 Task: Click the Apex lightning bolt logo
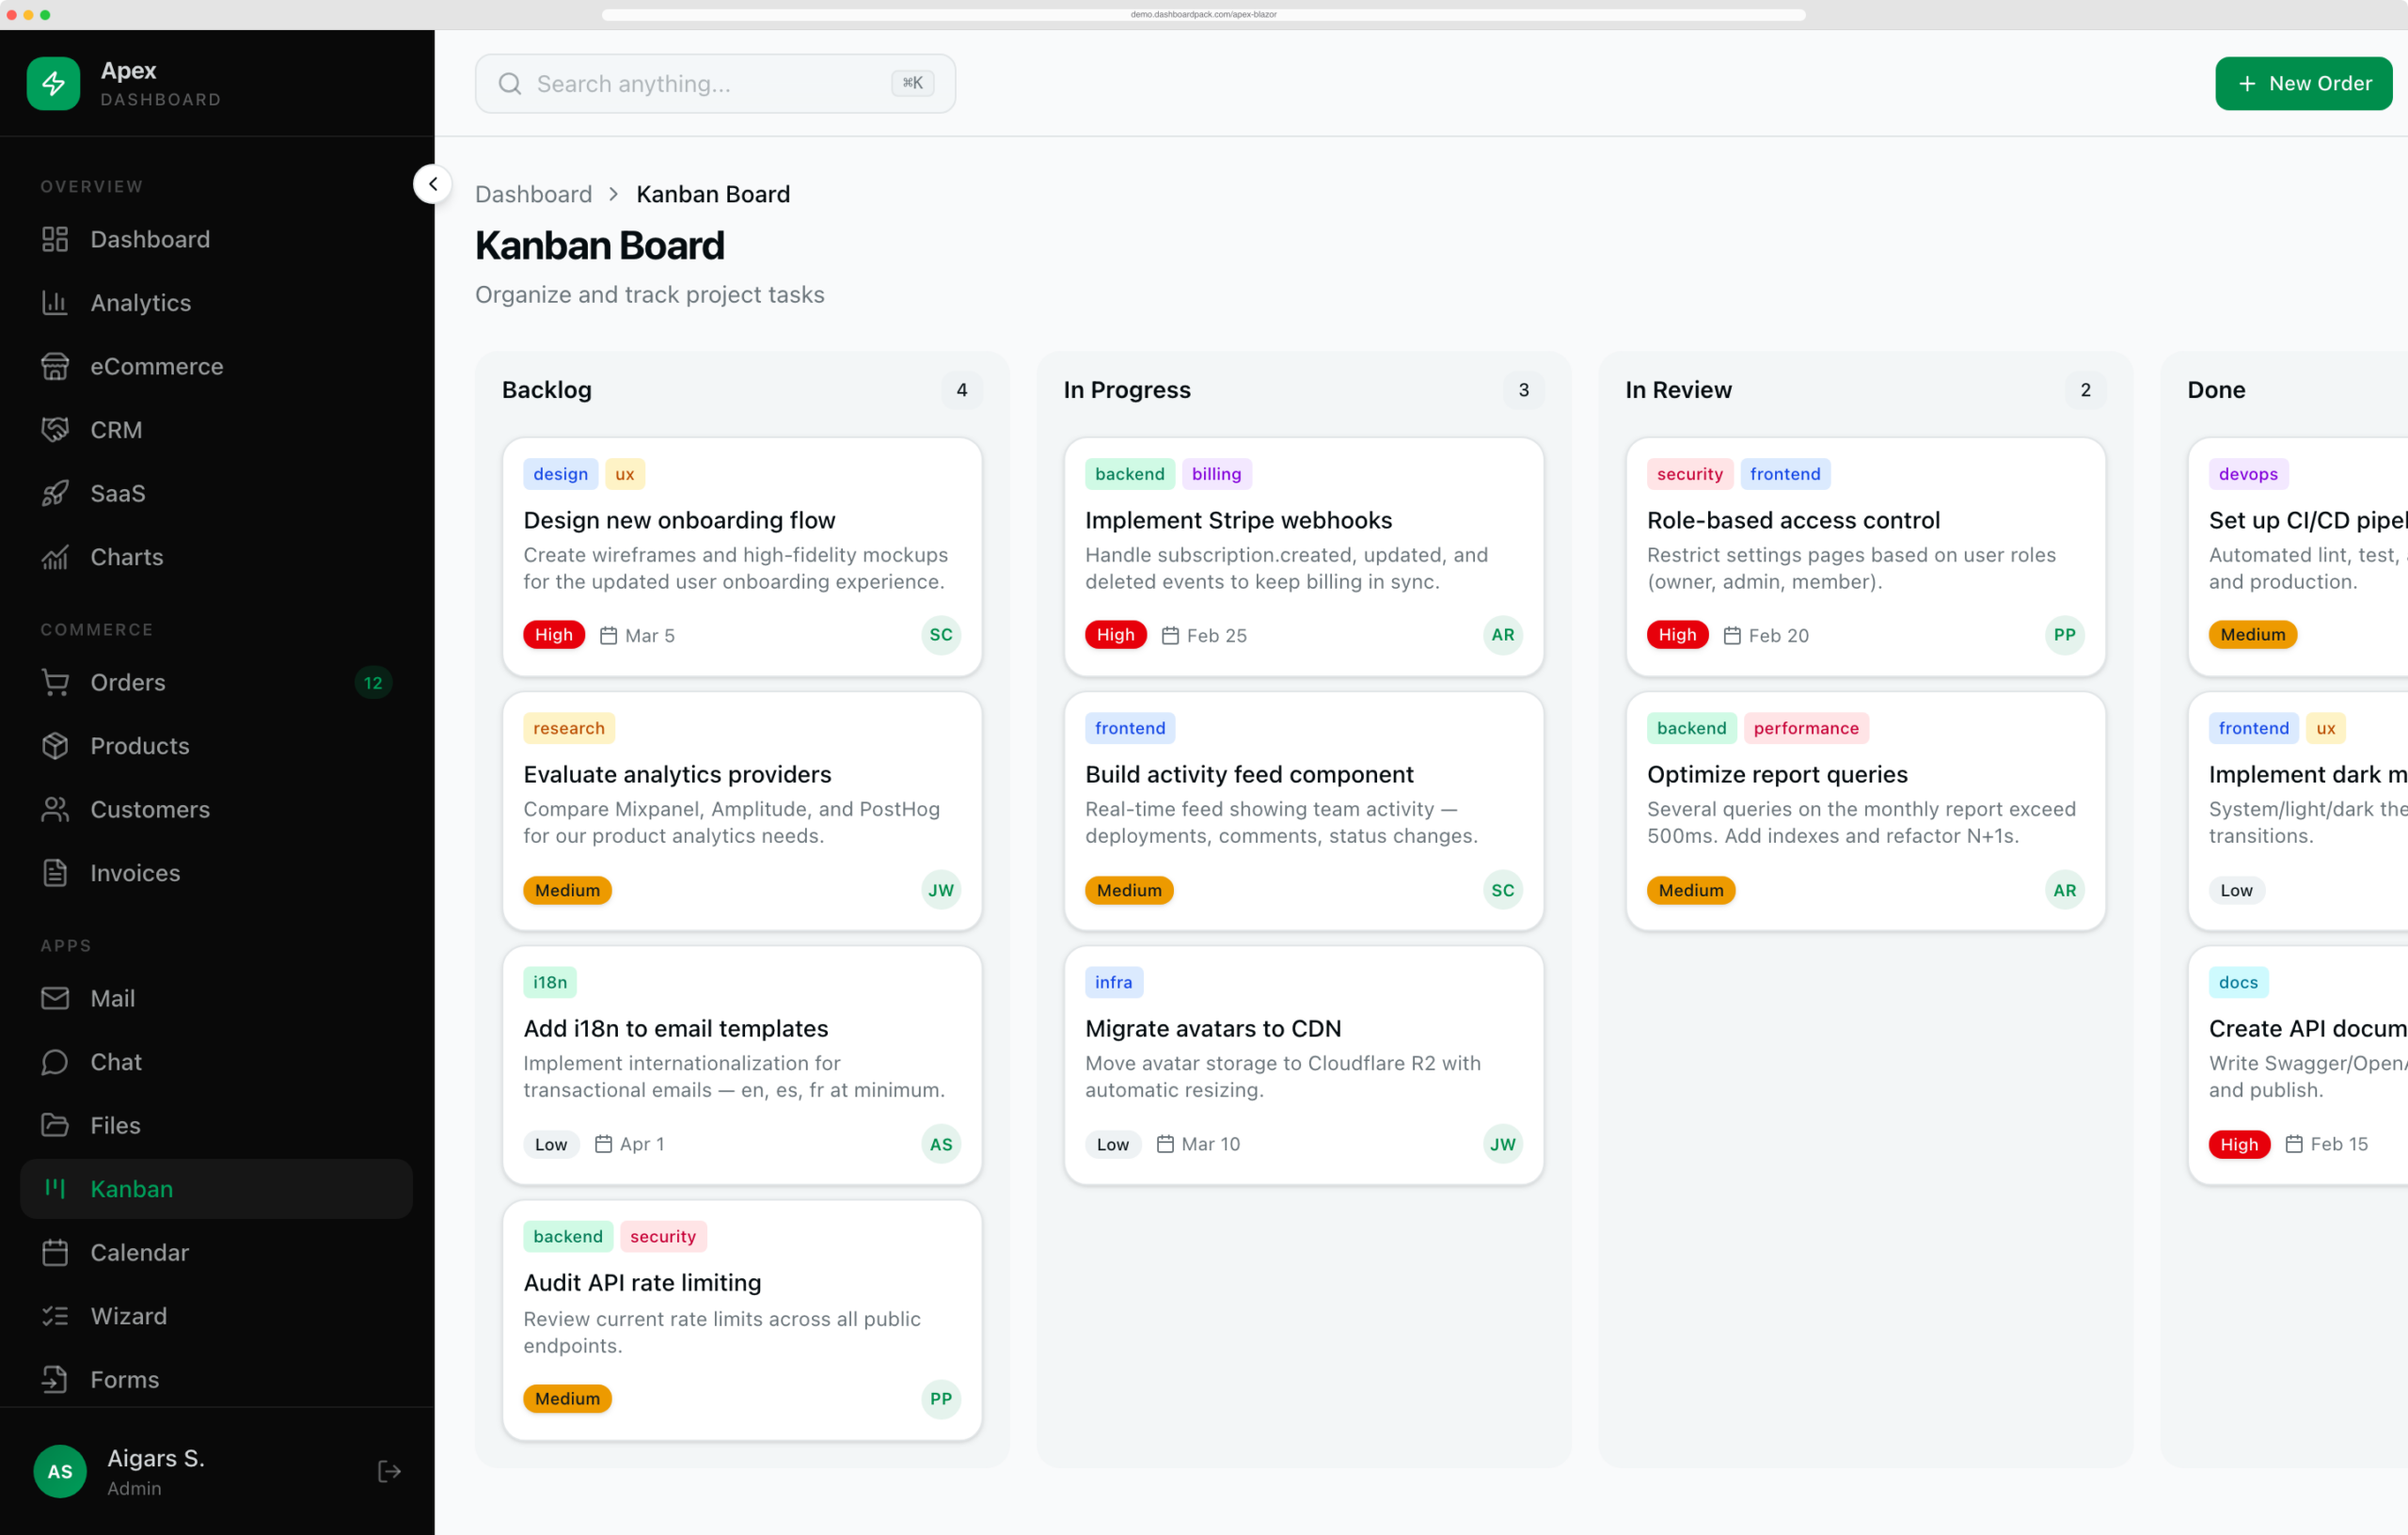tap(53, 83)
